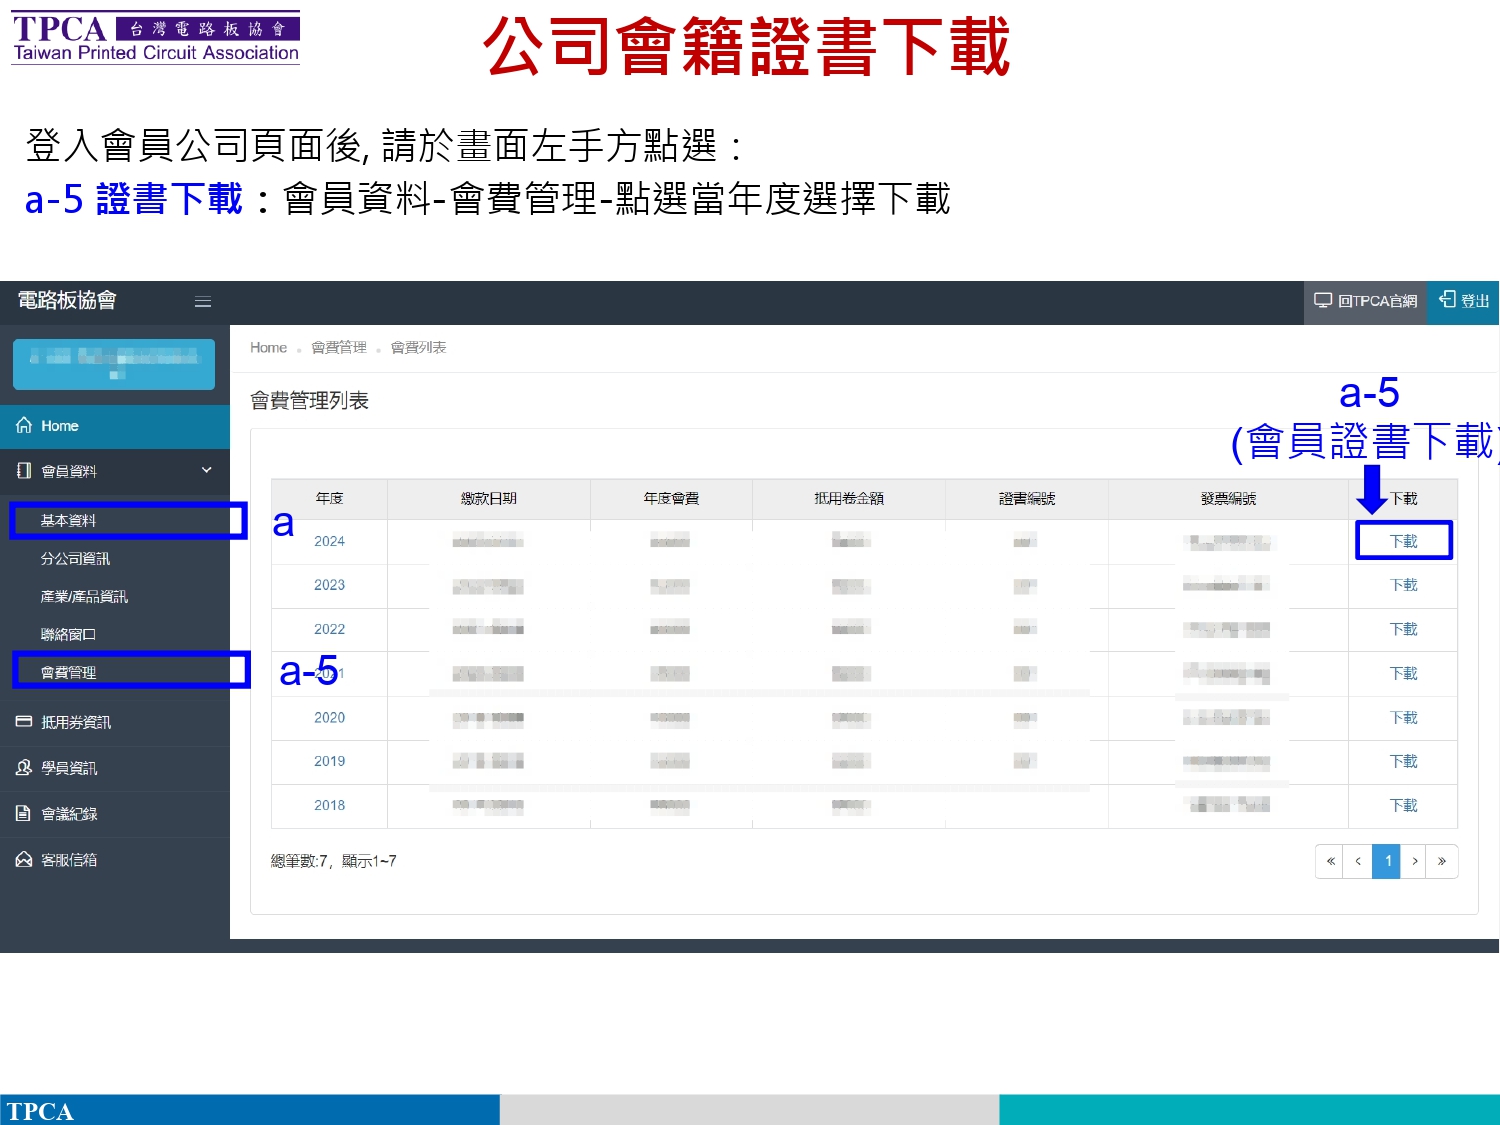Open the 2023 year row link
The image size is (1500, 1125).
click(329, 585)
